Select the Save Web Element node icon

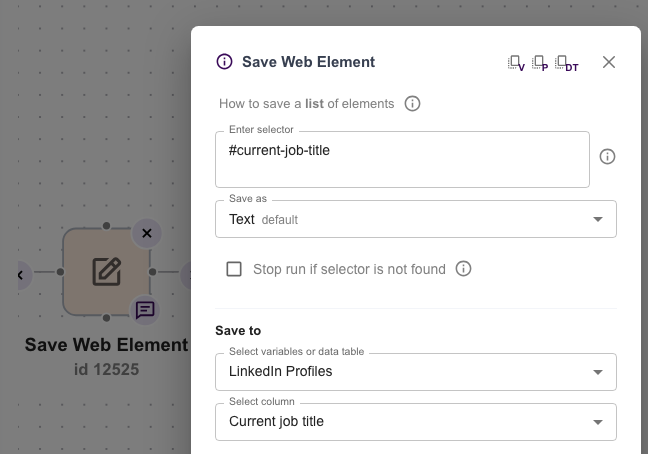tap(106, 271)
